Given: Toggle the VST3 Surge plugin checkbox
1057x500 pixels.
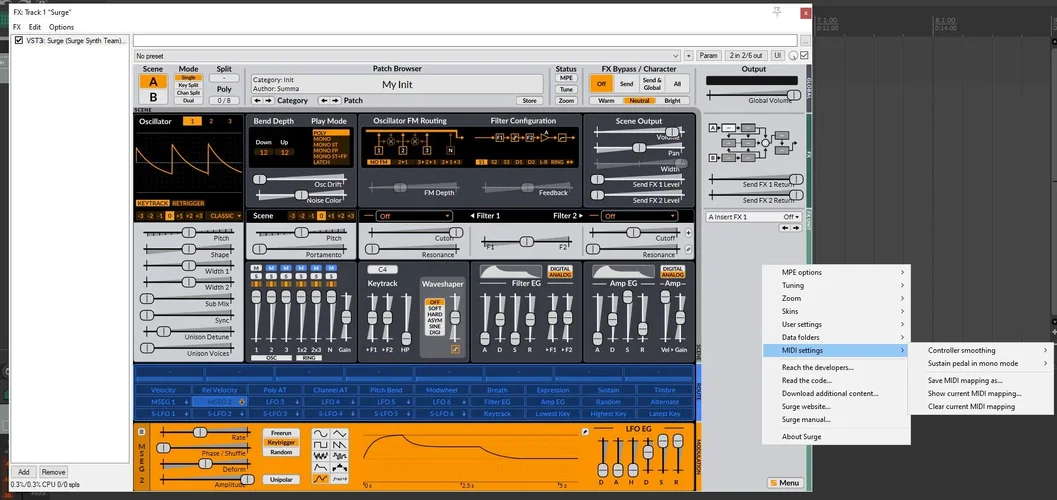Looking at the screenshot, I should pos(19,41).
